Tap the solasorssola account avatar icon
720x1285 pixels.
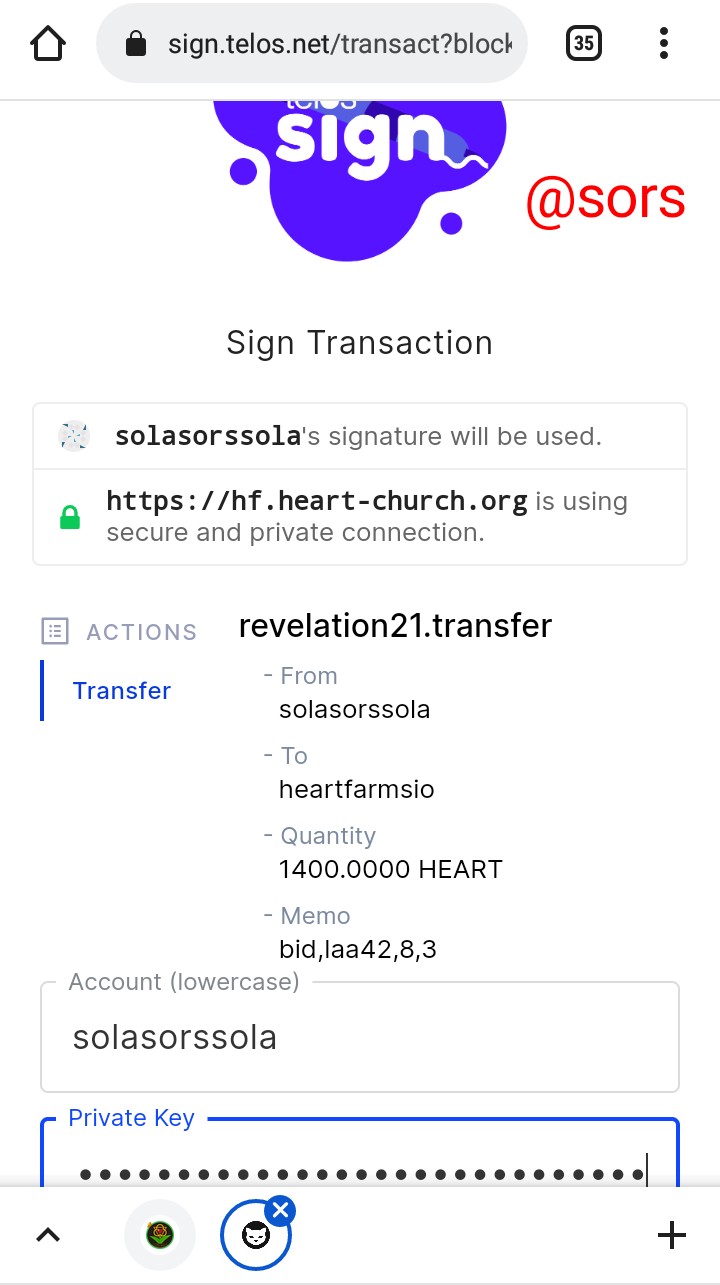click(x=74, y=436)
